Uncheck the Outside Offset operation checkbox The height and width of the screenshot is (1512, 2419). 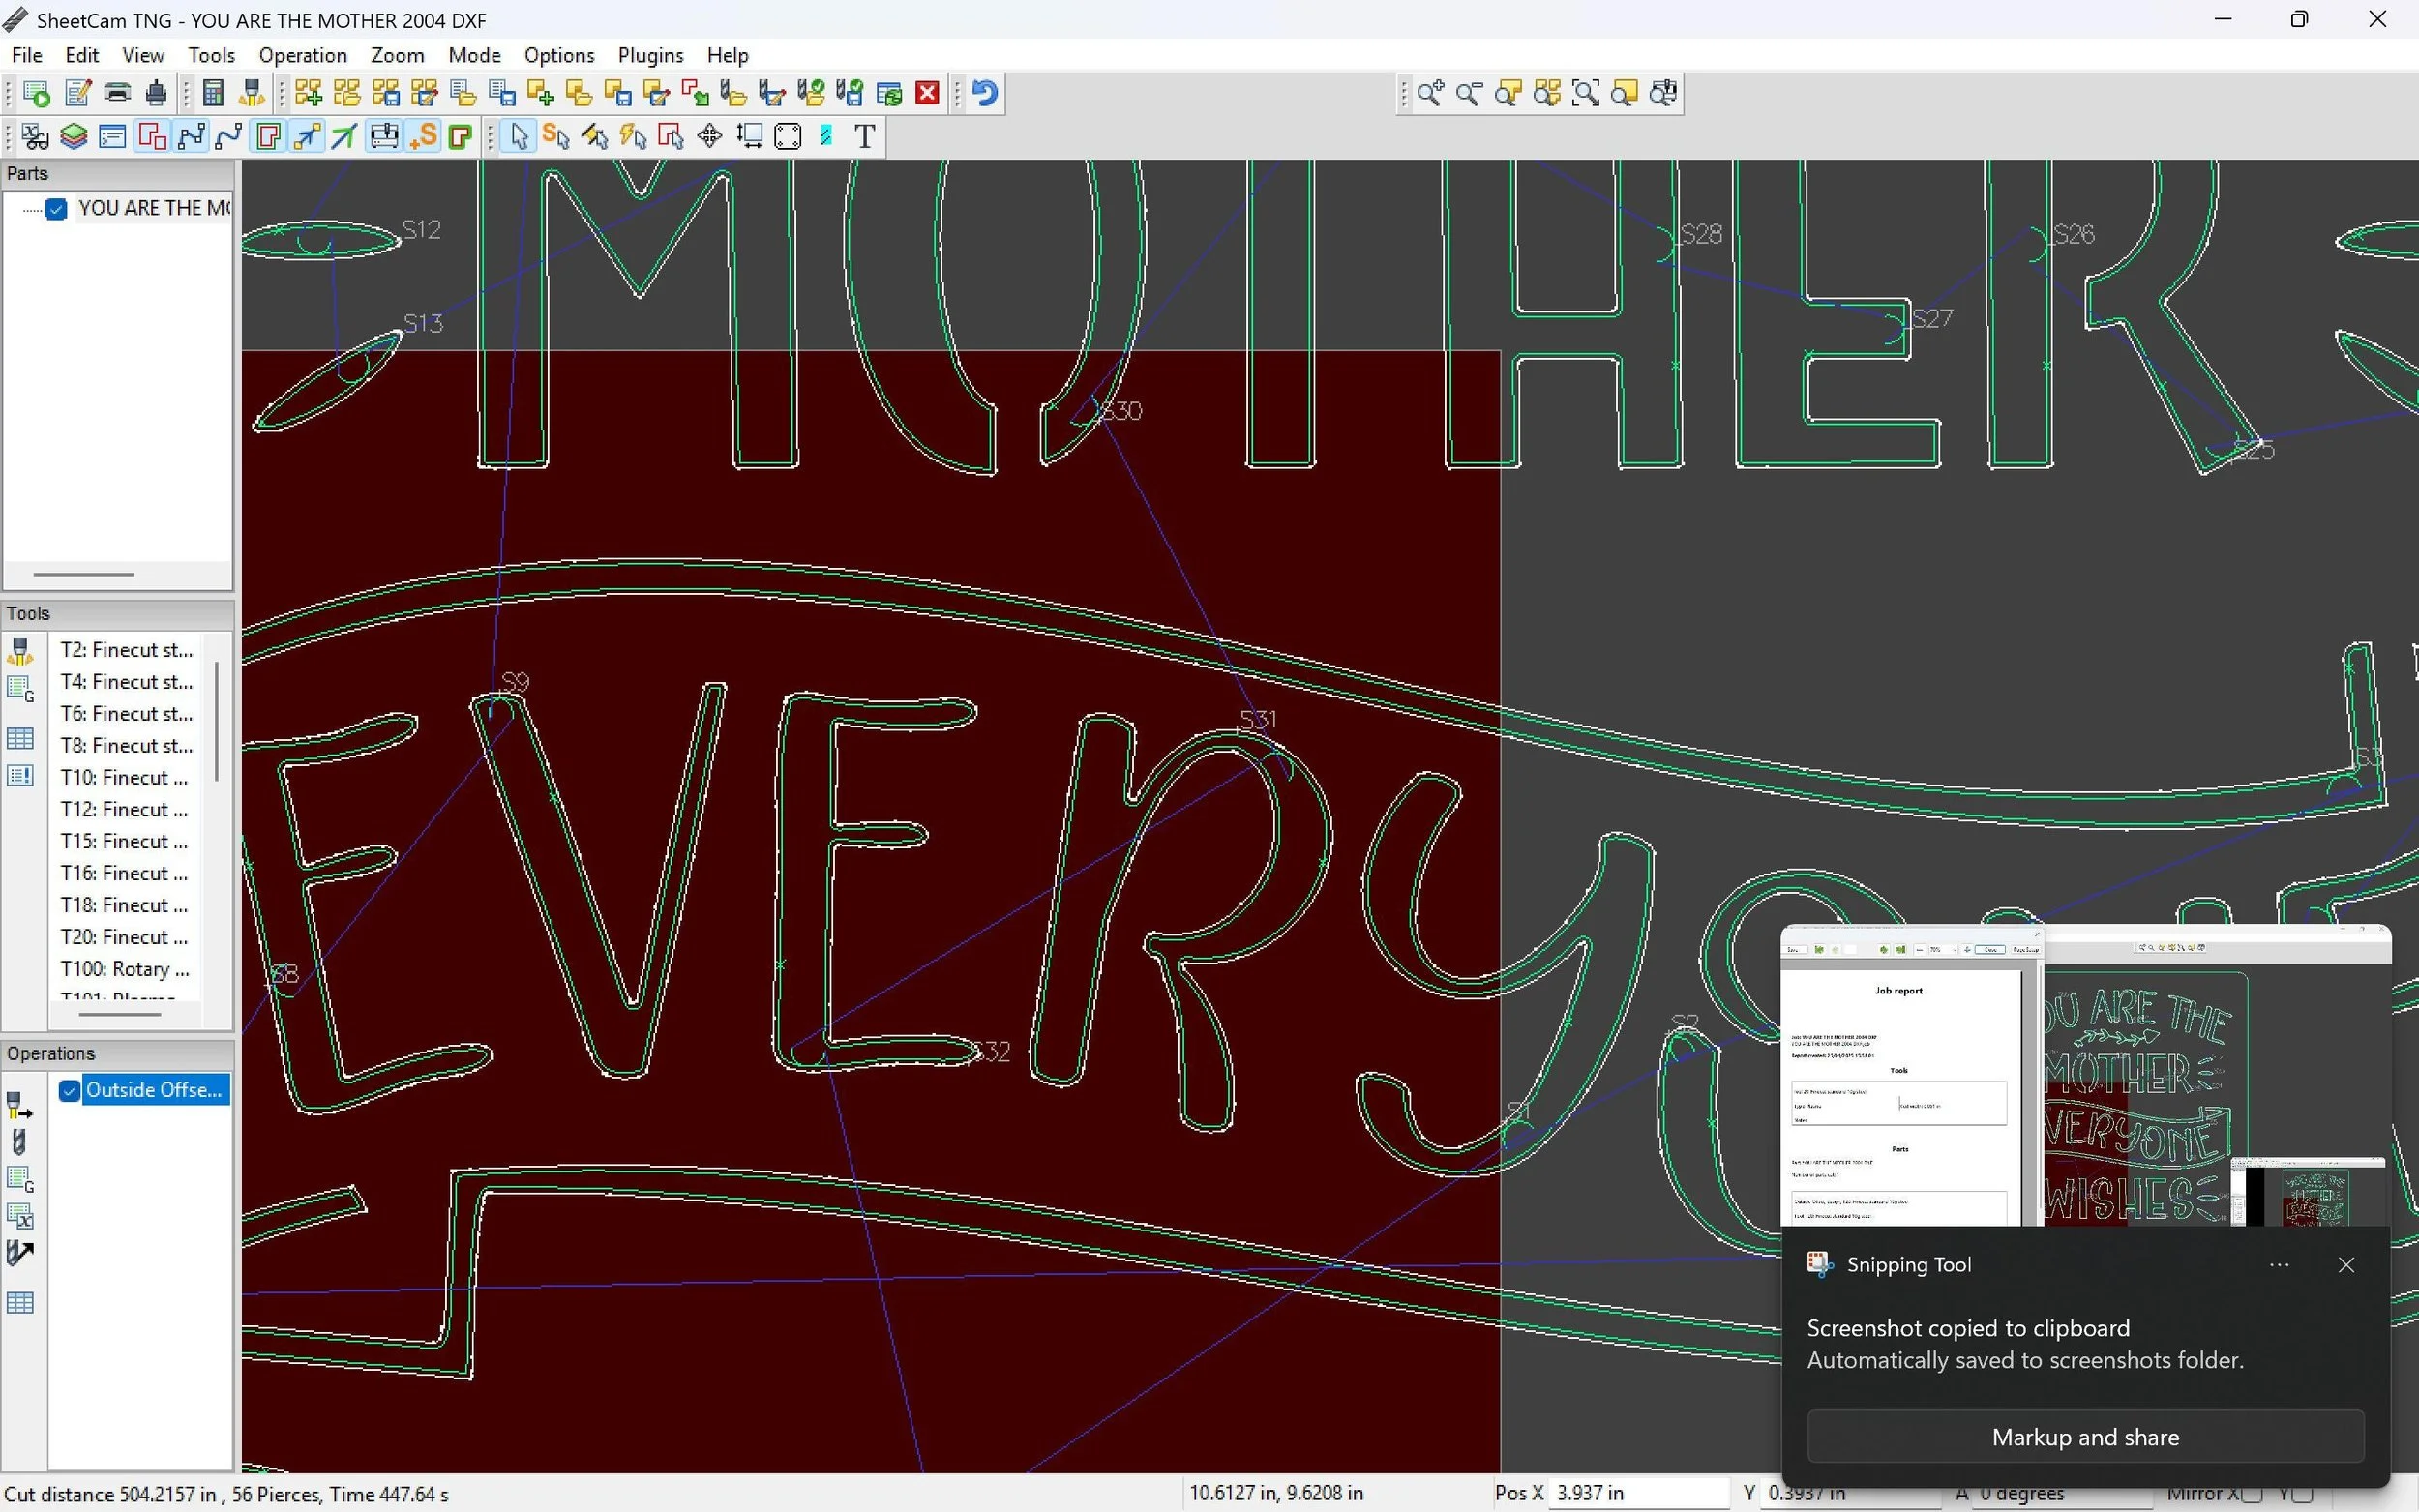(x=69, y=1090)
